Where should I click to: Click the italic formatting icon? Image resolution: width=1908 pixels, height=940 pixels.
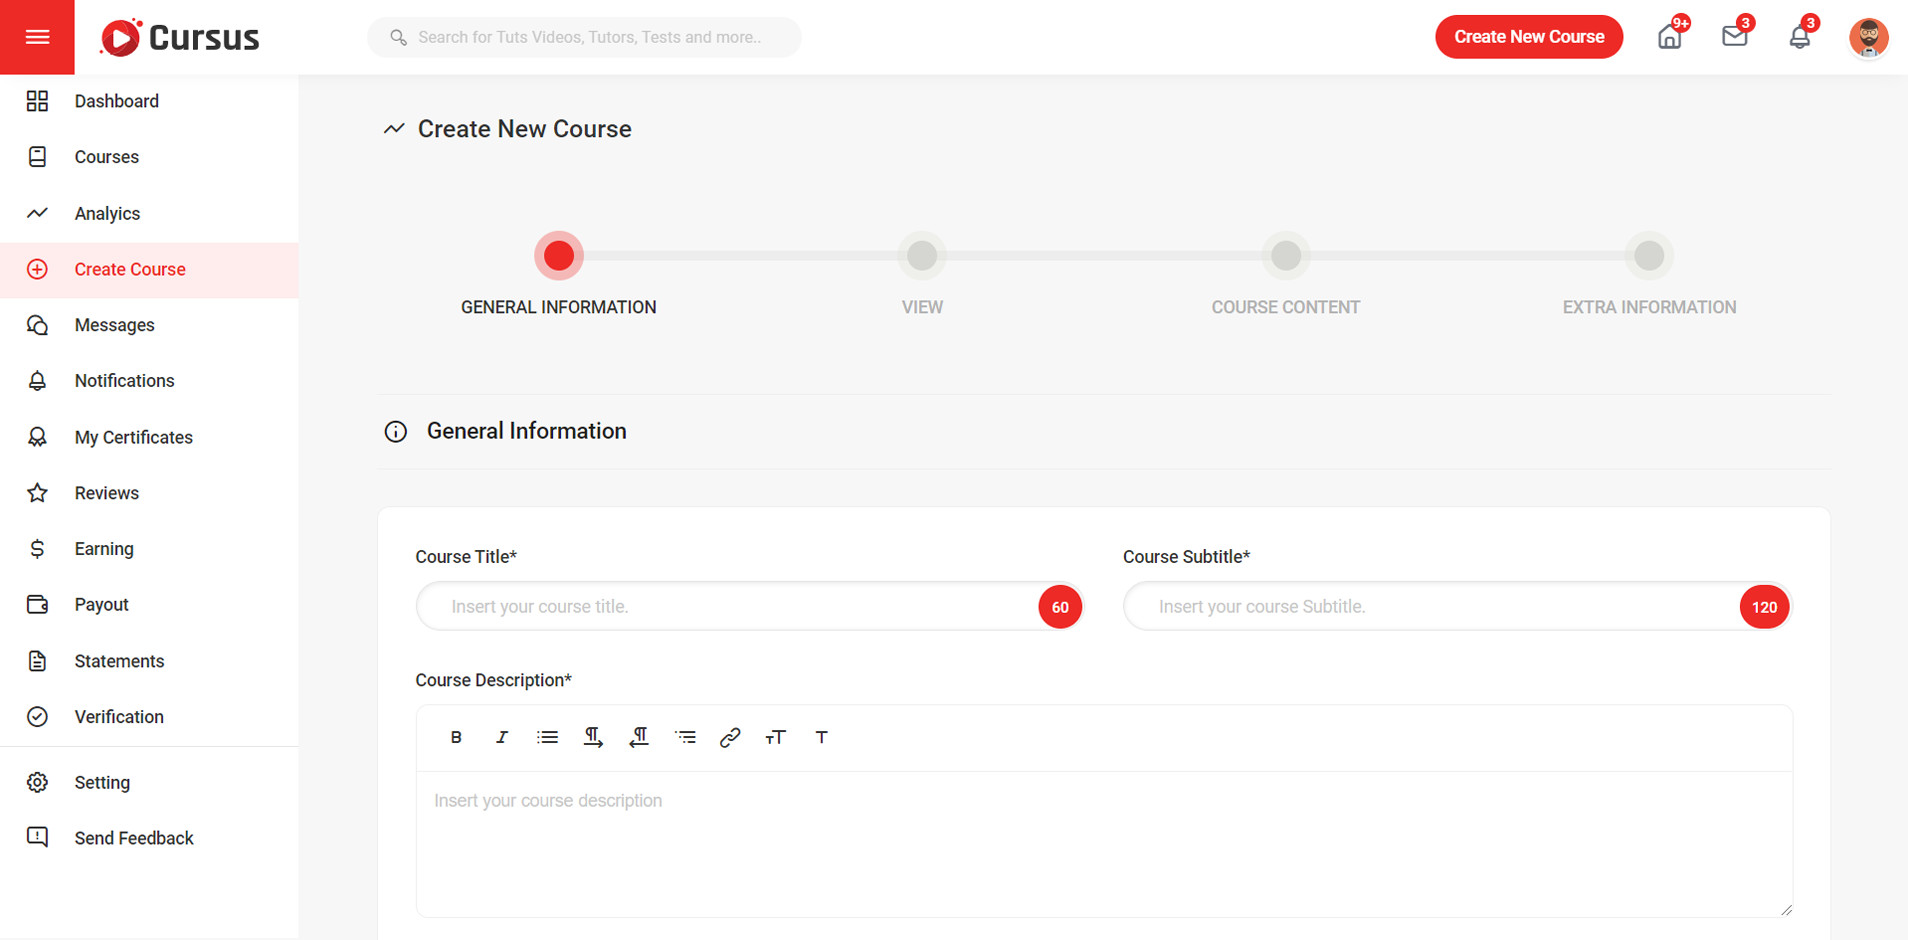pyautogui.click(x=501, y=737)
